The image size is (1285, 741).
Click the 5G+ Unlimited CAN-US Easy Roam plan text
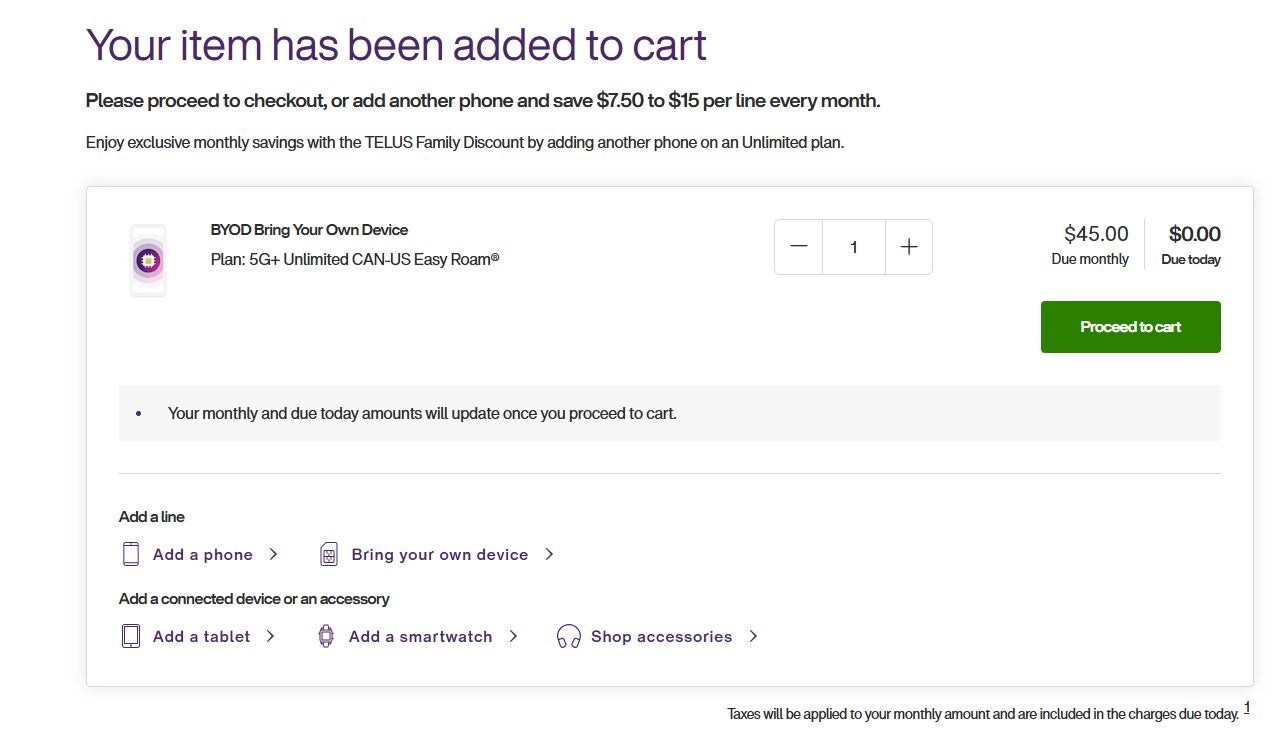(355, 260)
